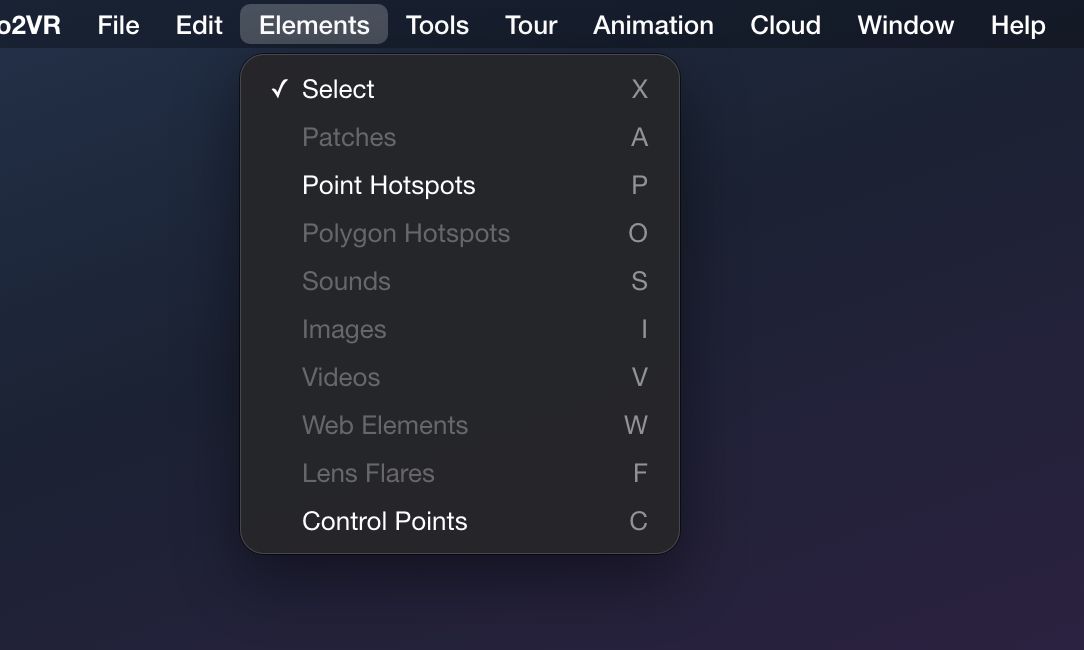Open the Tools menu
Image resolution: width=1084 pixels, height=650 pixels.
(437, 25)
